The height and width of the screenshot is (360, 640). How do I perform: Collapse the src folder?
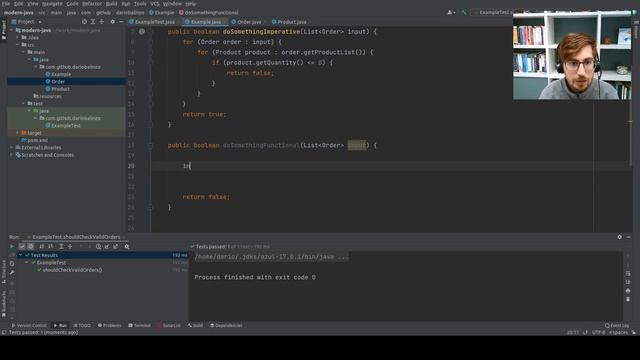pos(18,45)
